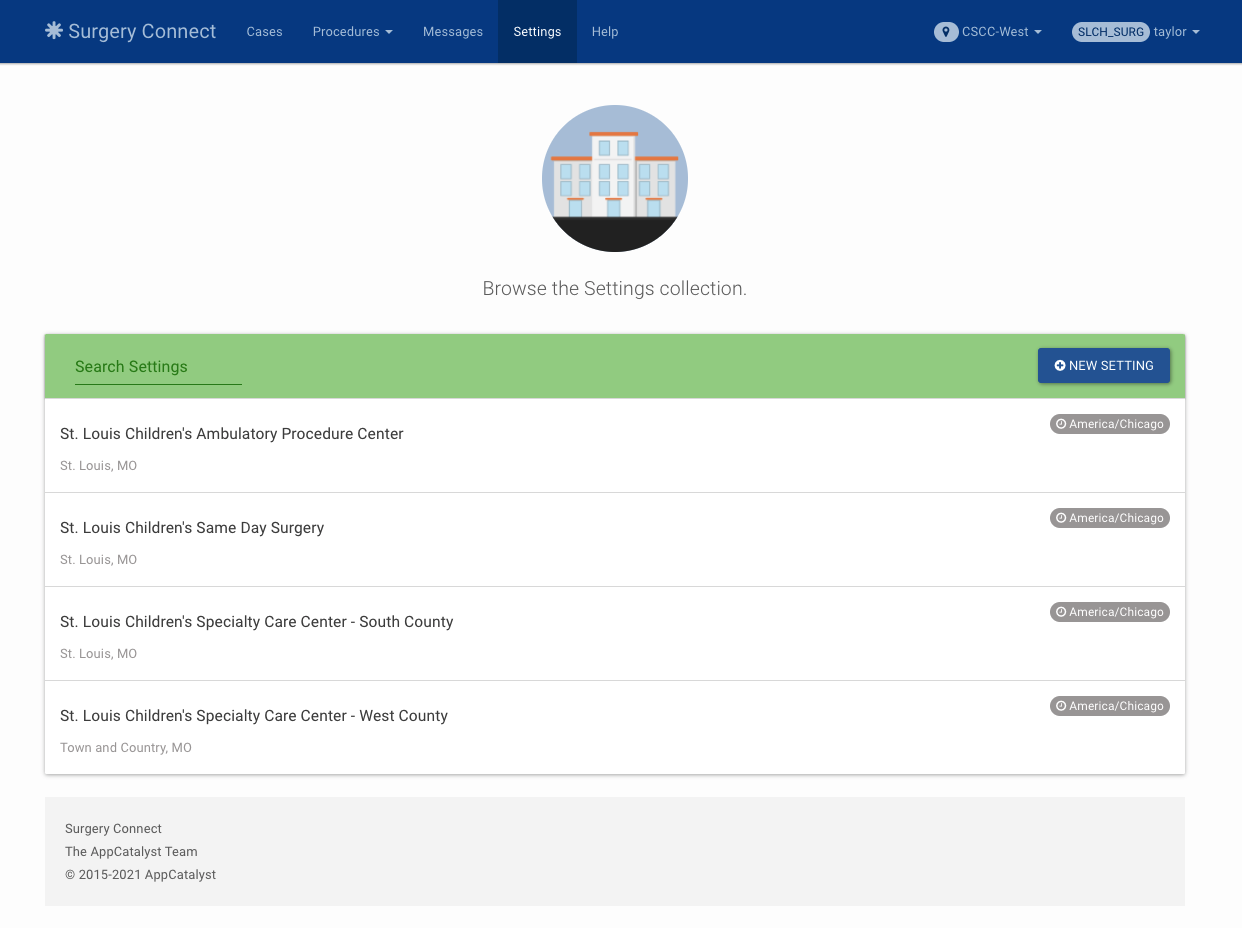Expand the Procedures dropdown menu
Image resolution: width=1242 pixels, height=928 pixels.
click(x=352, y=32)
